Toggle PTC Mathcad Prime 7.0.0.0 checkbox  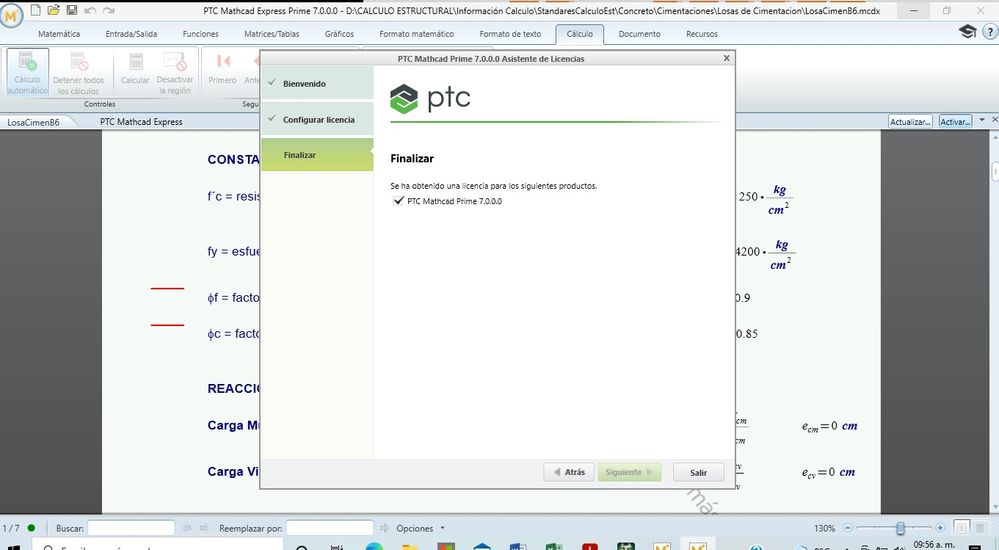tap(399, 201)
